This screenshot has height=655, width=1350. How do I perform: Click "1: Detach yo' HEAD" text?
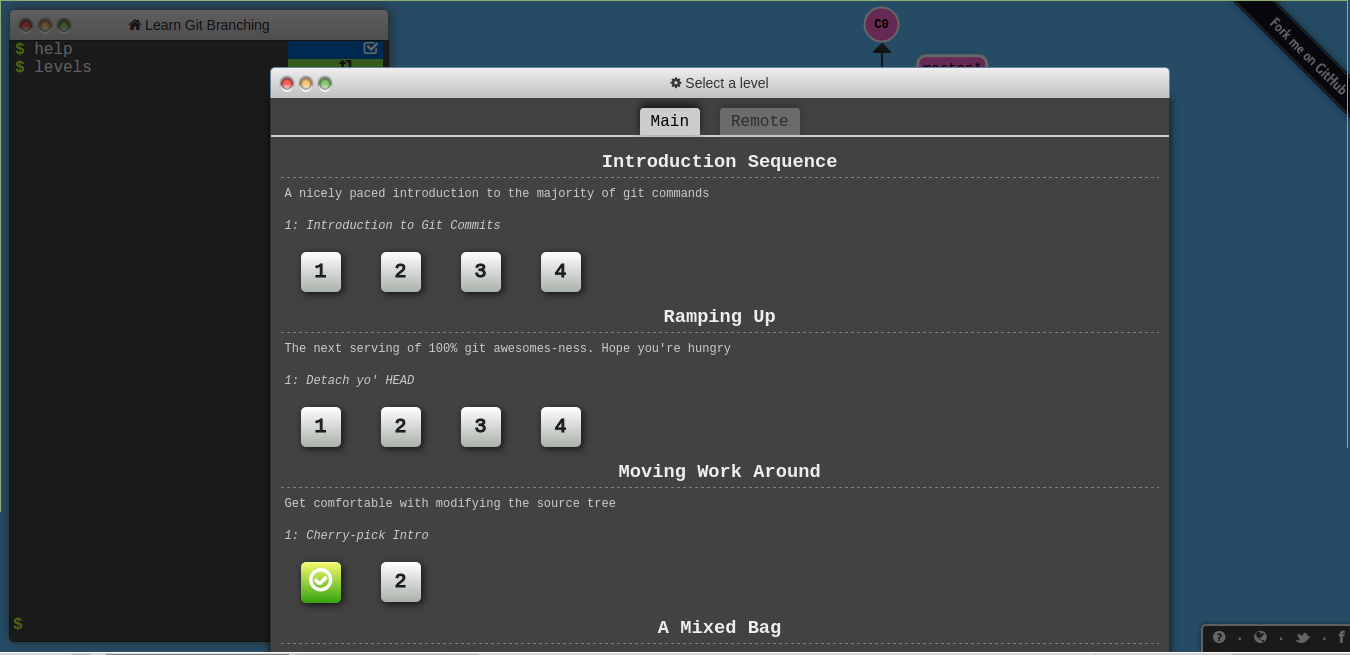point(349,381)
